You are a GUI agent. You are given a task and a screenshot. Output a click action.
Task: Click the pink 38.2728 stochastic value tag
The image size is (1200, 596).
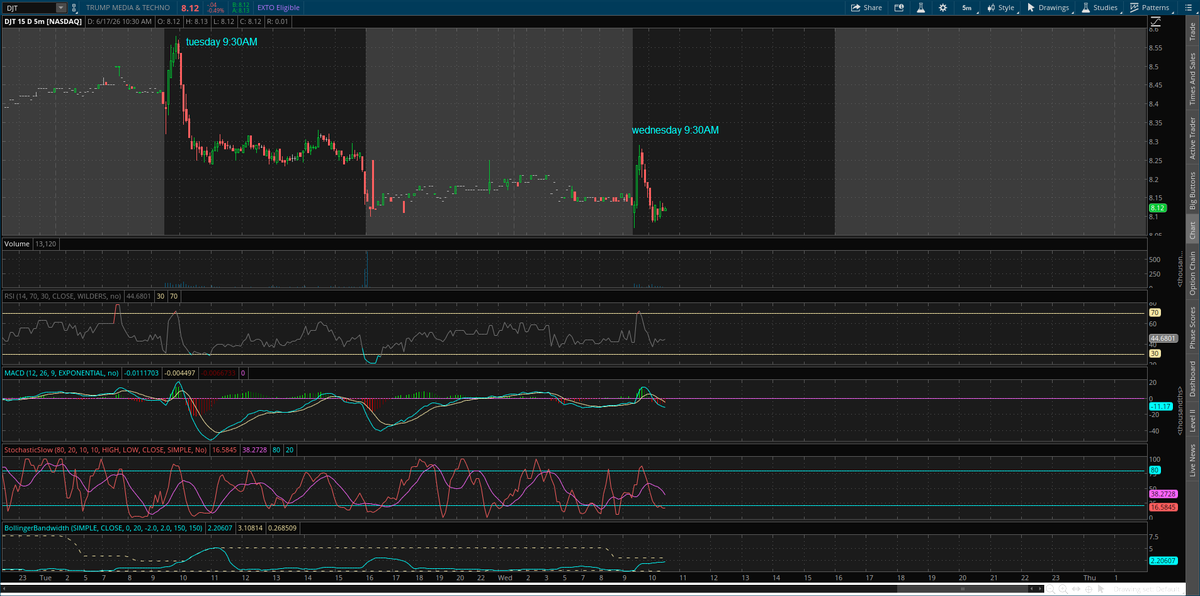(1164, 494)
